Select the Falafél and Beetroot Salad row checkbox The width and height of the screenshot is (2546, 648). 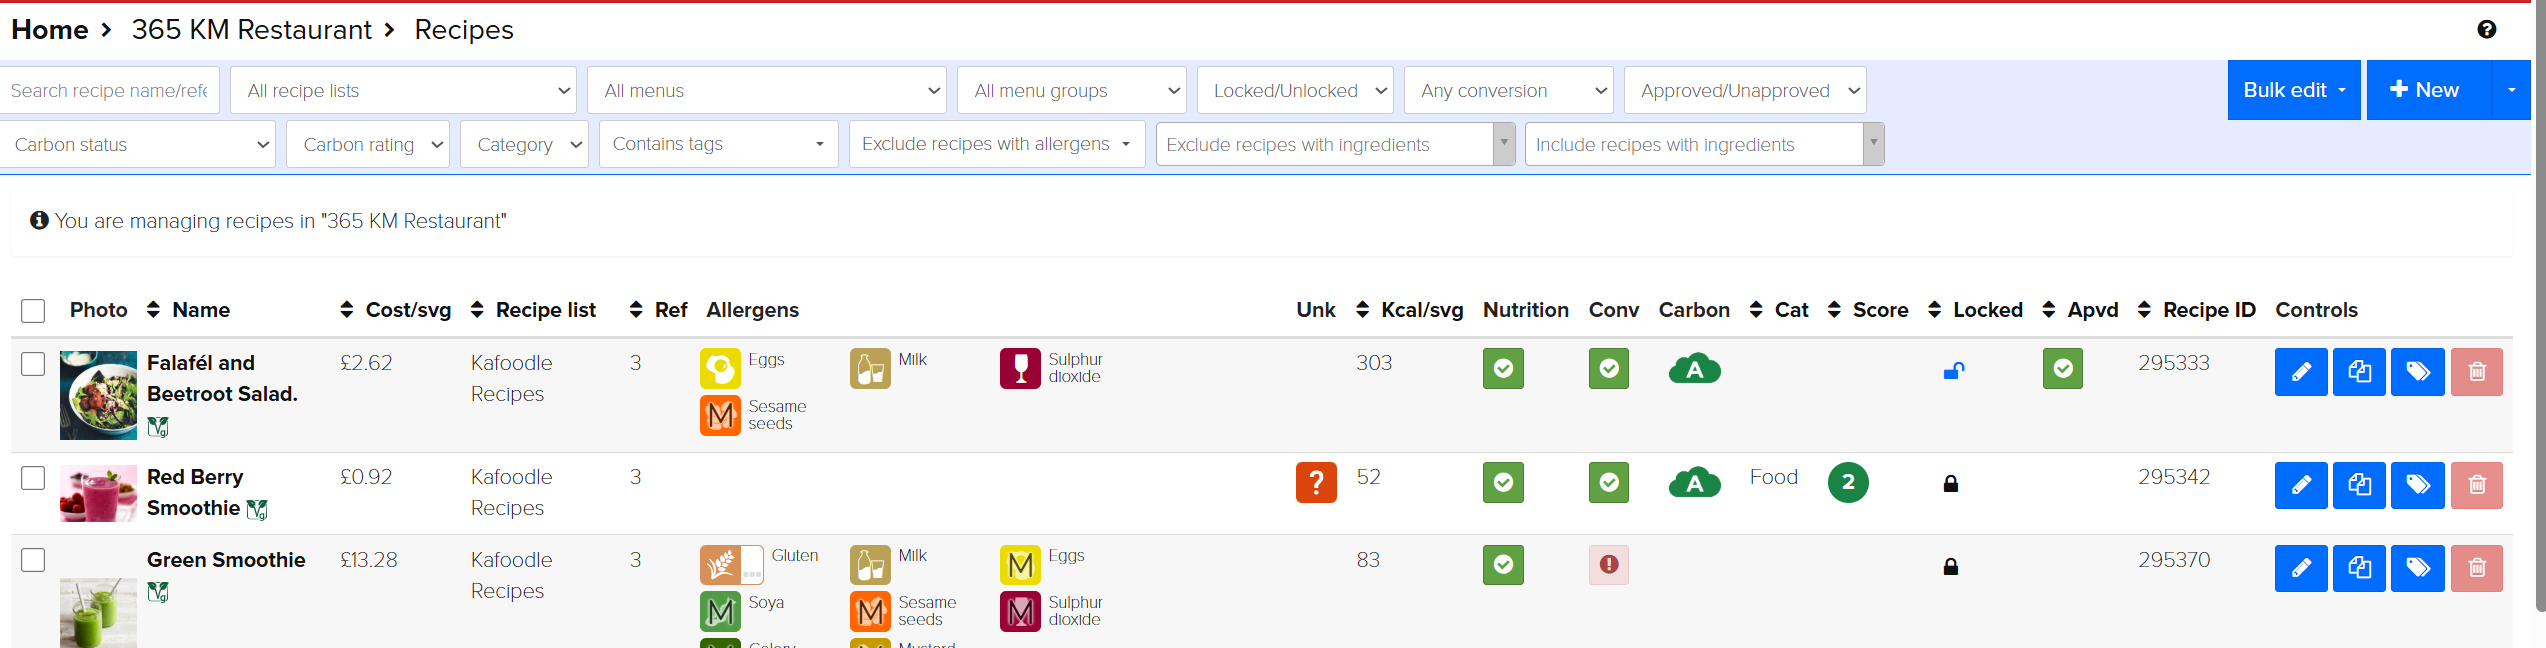[x=32, y=364]
